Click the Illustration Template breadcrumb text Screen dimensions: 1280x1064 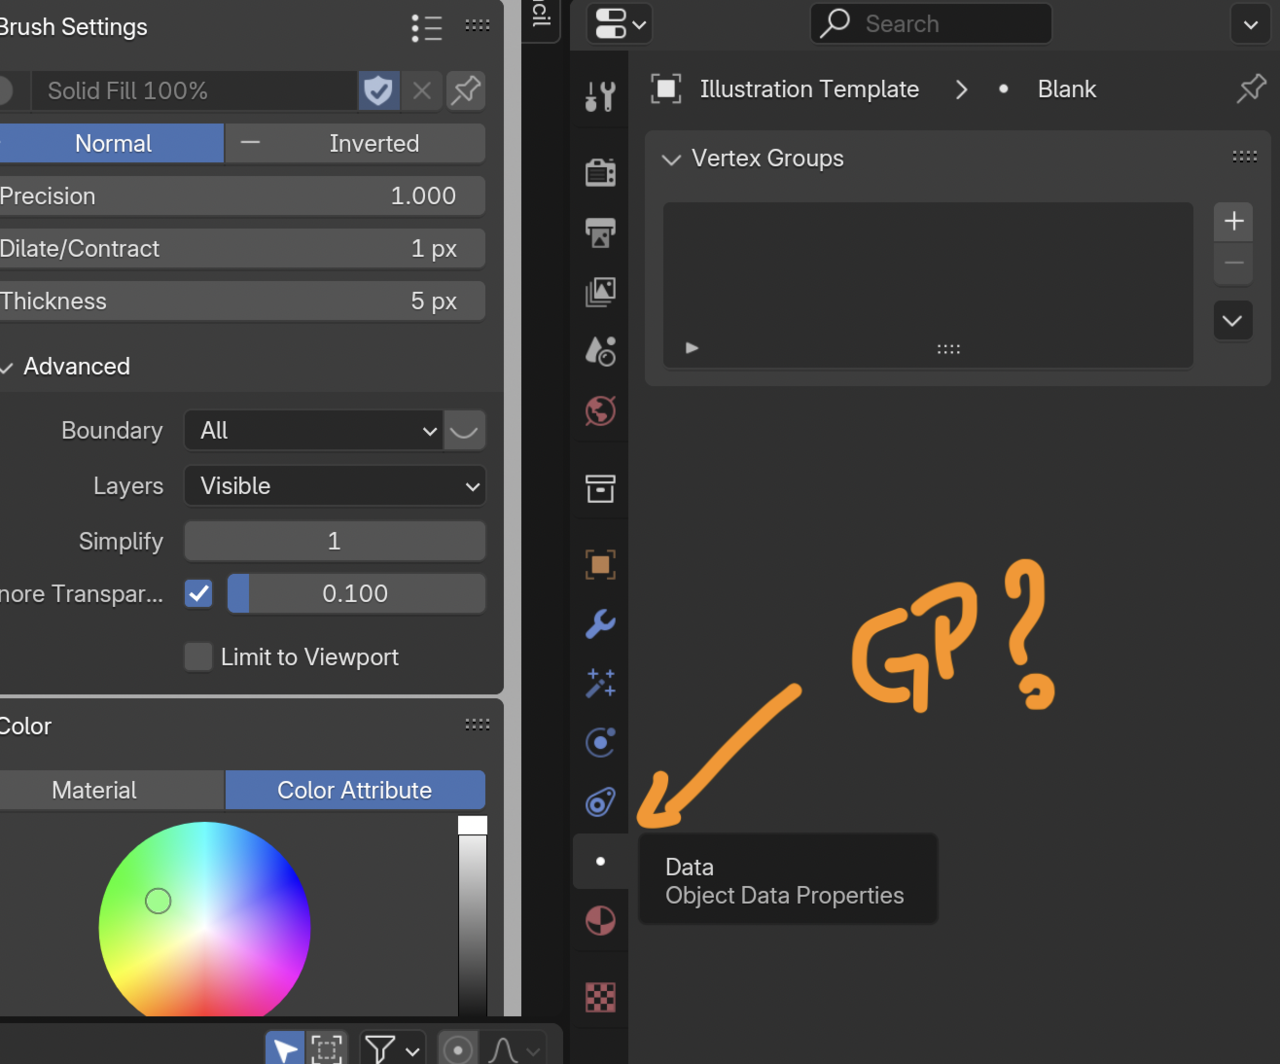[x=809, y=89]
